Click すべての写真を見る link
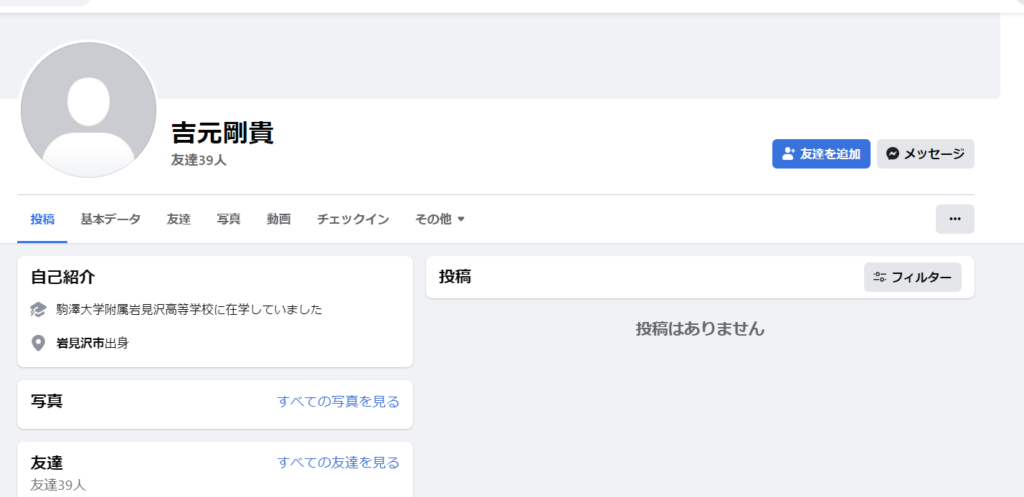The width and height of the screenshot is (1024, 497). pyautogui.click(x=338, y=401)
